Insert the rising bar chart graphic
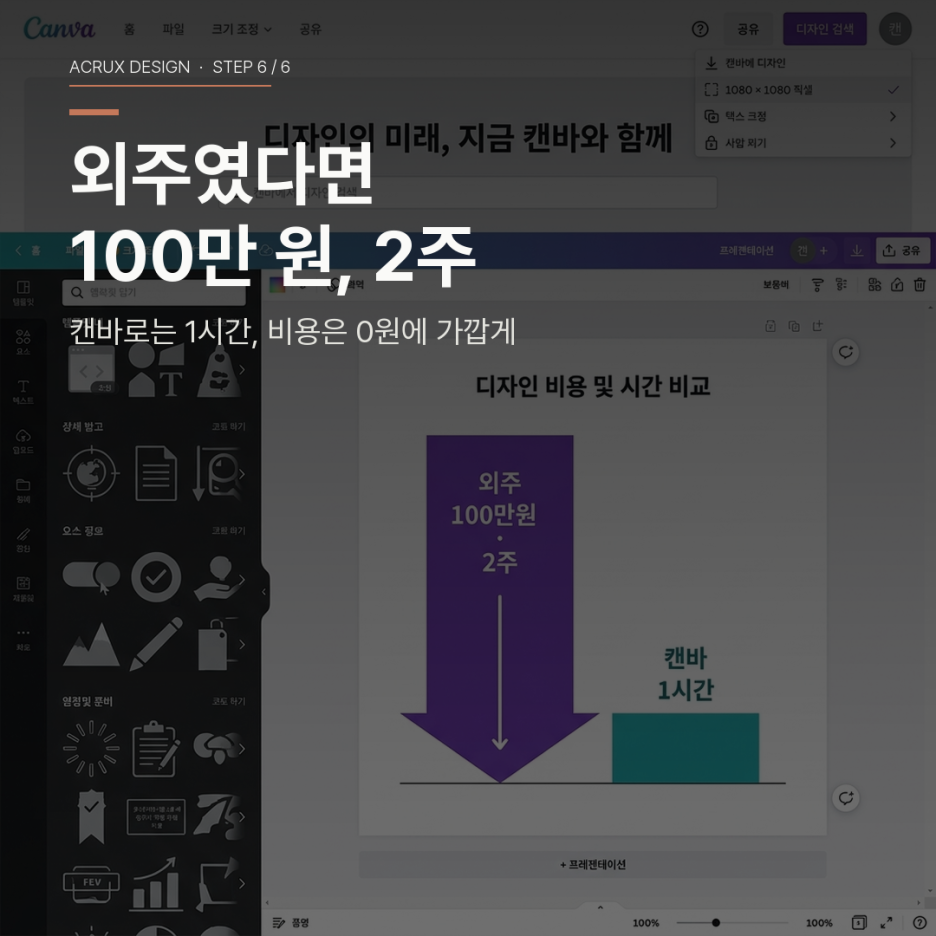Image resolution: width=936 pixels, height=936 pixels. (x=156, y=884)
